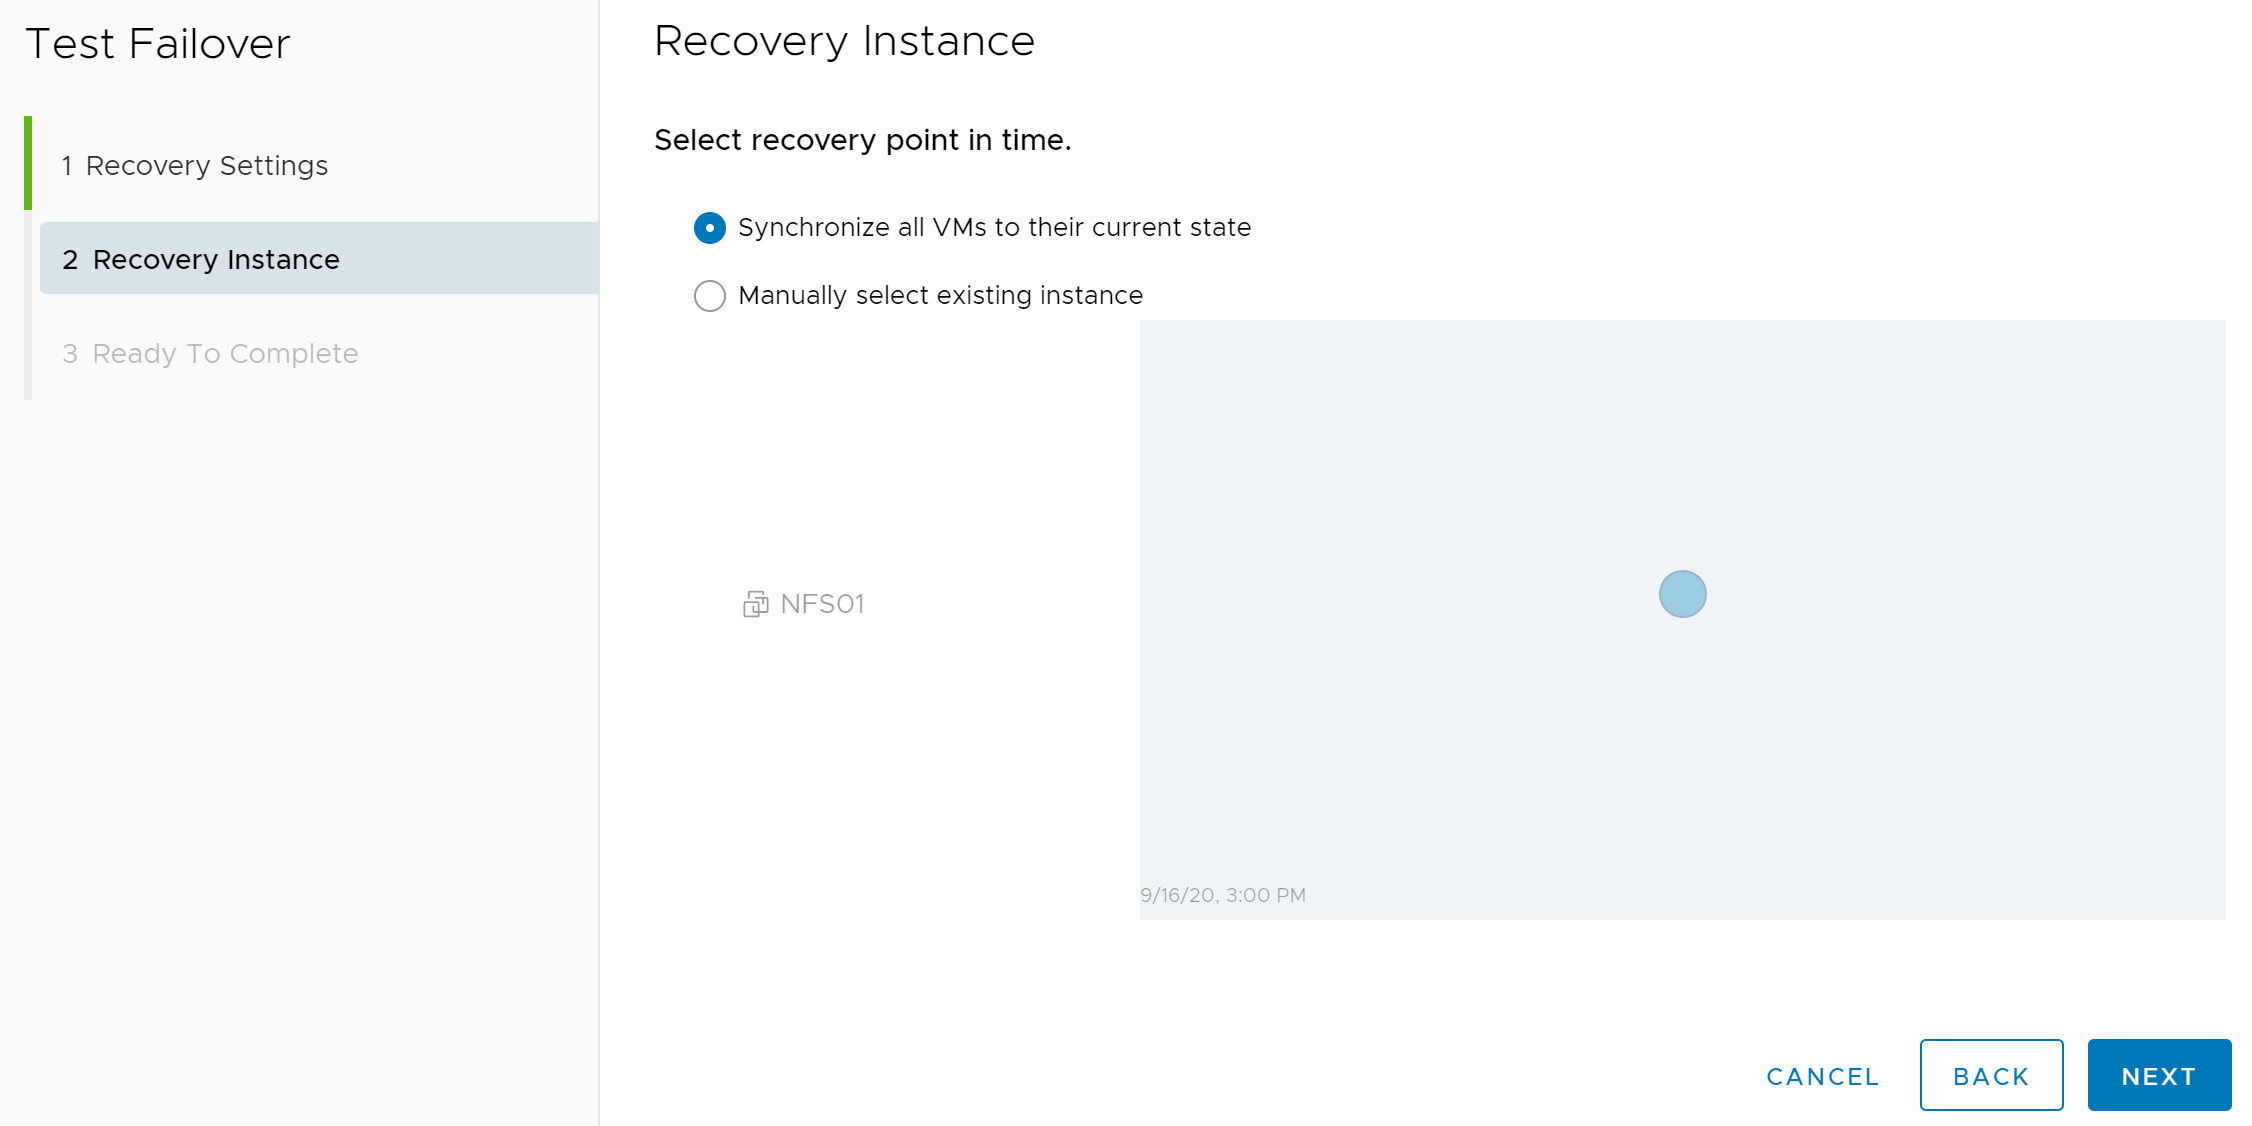
Task: Click 'Select recovery point in time.' text
Action: click(862, 140)
